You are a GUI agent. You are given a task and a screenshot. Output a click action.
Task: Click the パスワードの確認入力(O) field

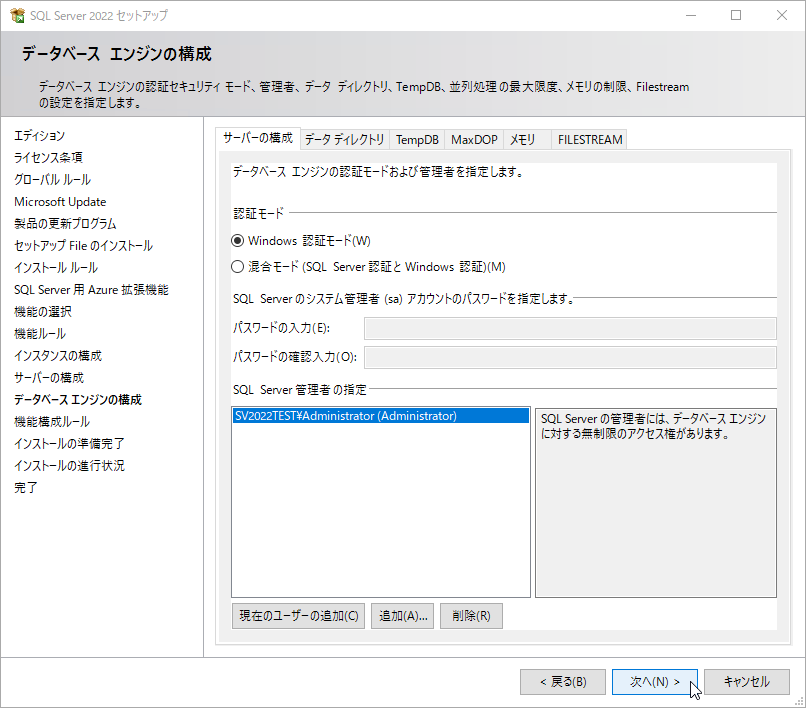click(570, 357)
